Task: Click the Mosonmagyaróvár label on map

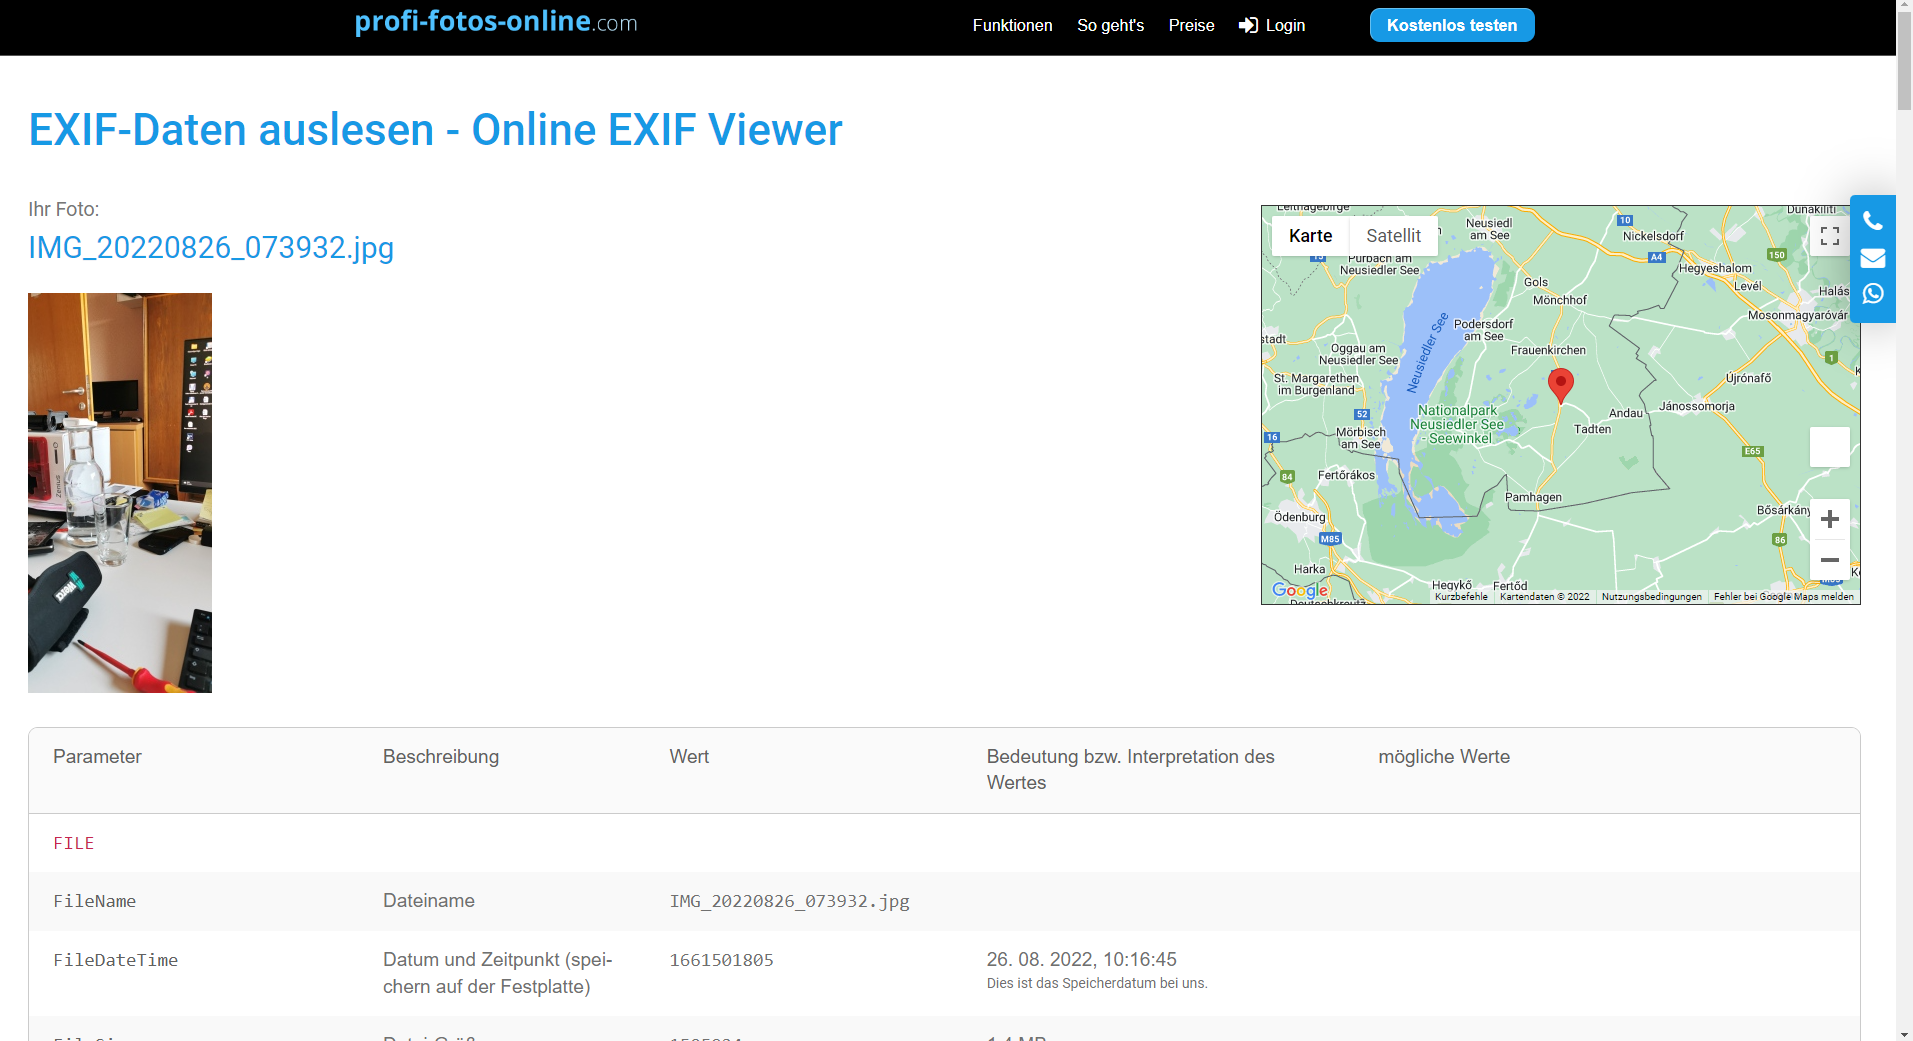Action: [x=1797, y=315]
